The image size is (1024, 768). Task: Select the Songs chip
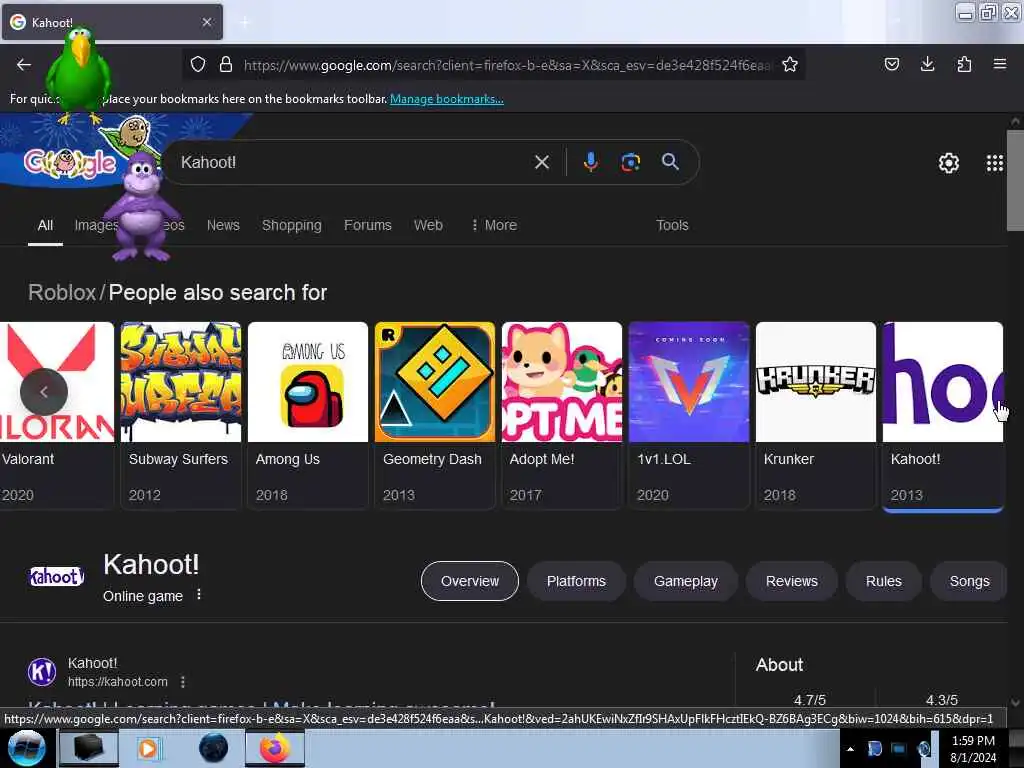pos(969,581)
